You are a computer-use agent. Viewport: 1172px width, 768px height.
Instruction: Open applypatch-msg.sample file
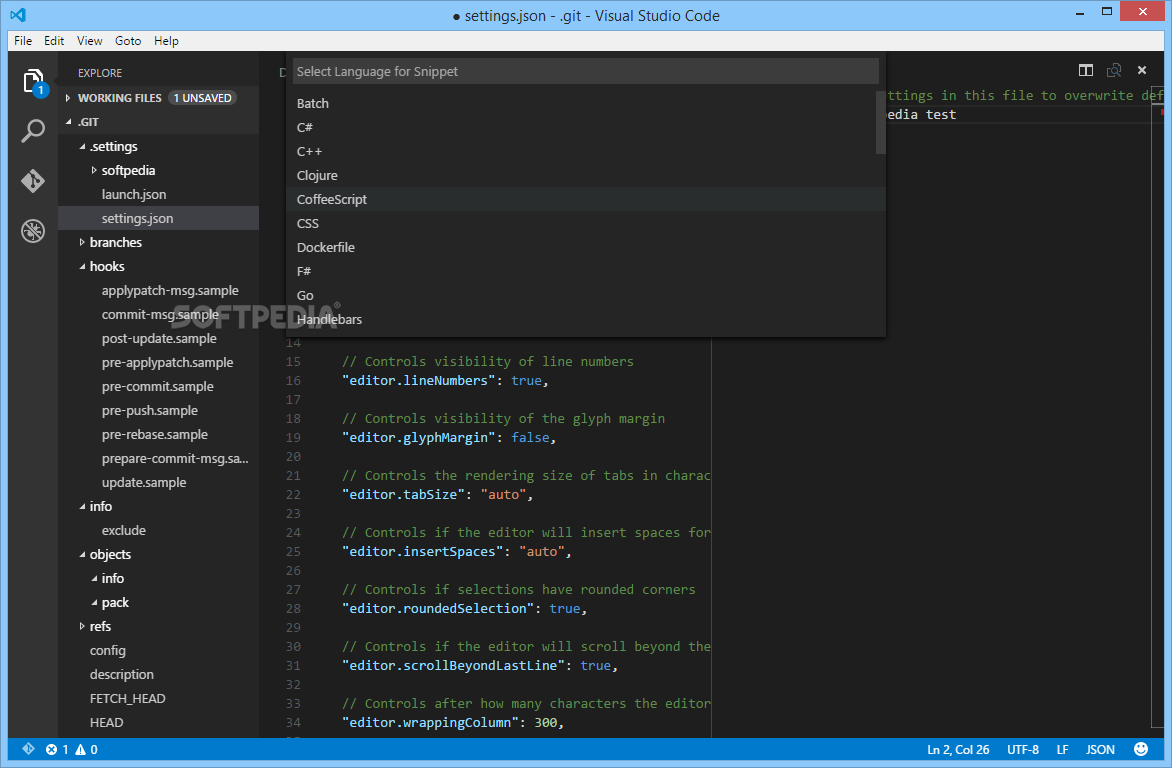click(x=158, y=290)
